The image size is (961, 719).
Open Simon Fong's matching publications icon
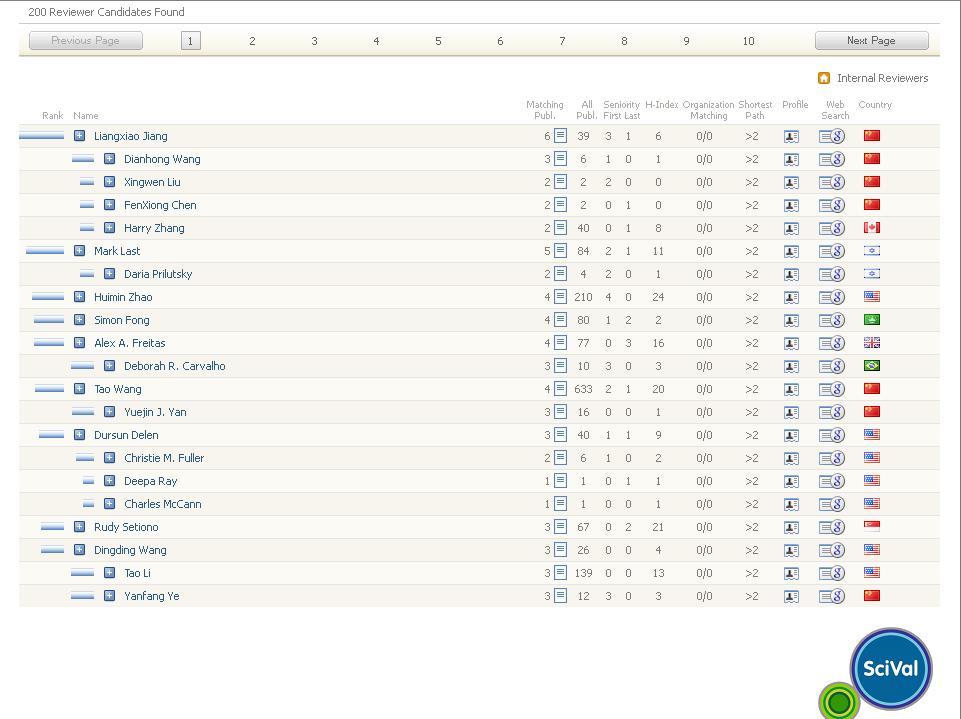(560, 319)
